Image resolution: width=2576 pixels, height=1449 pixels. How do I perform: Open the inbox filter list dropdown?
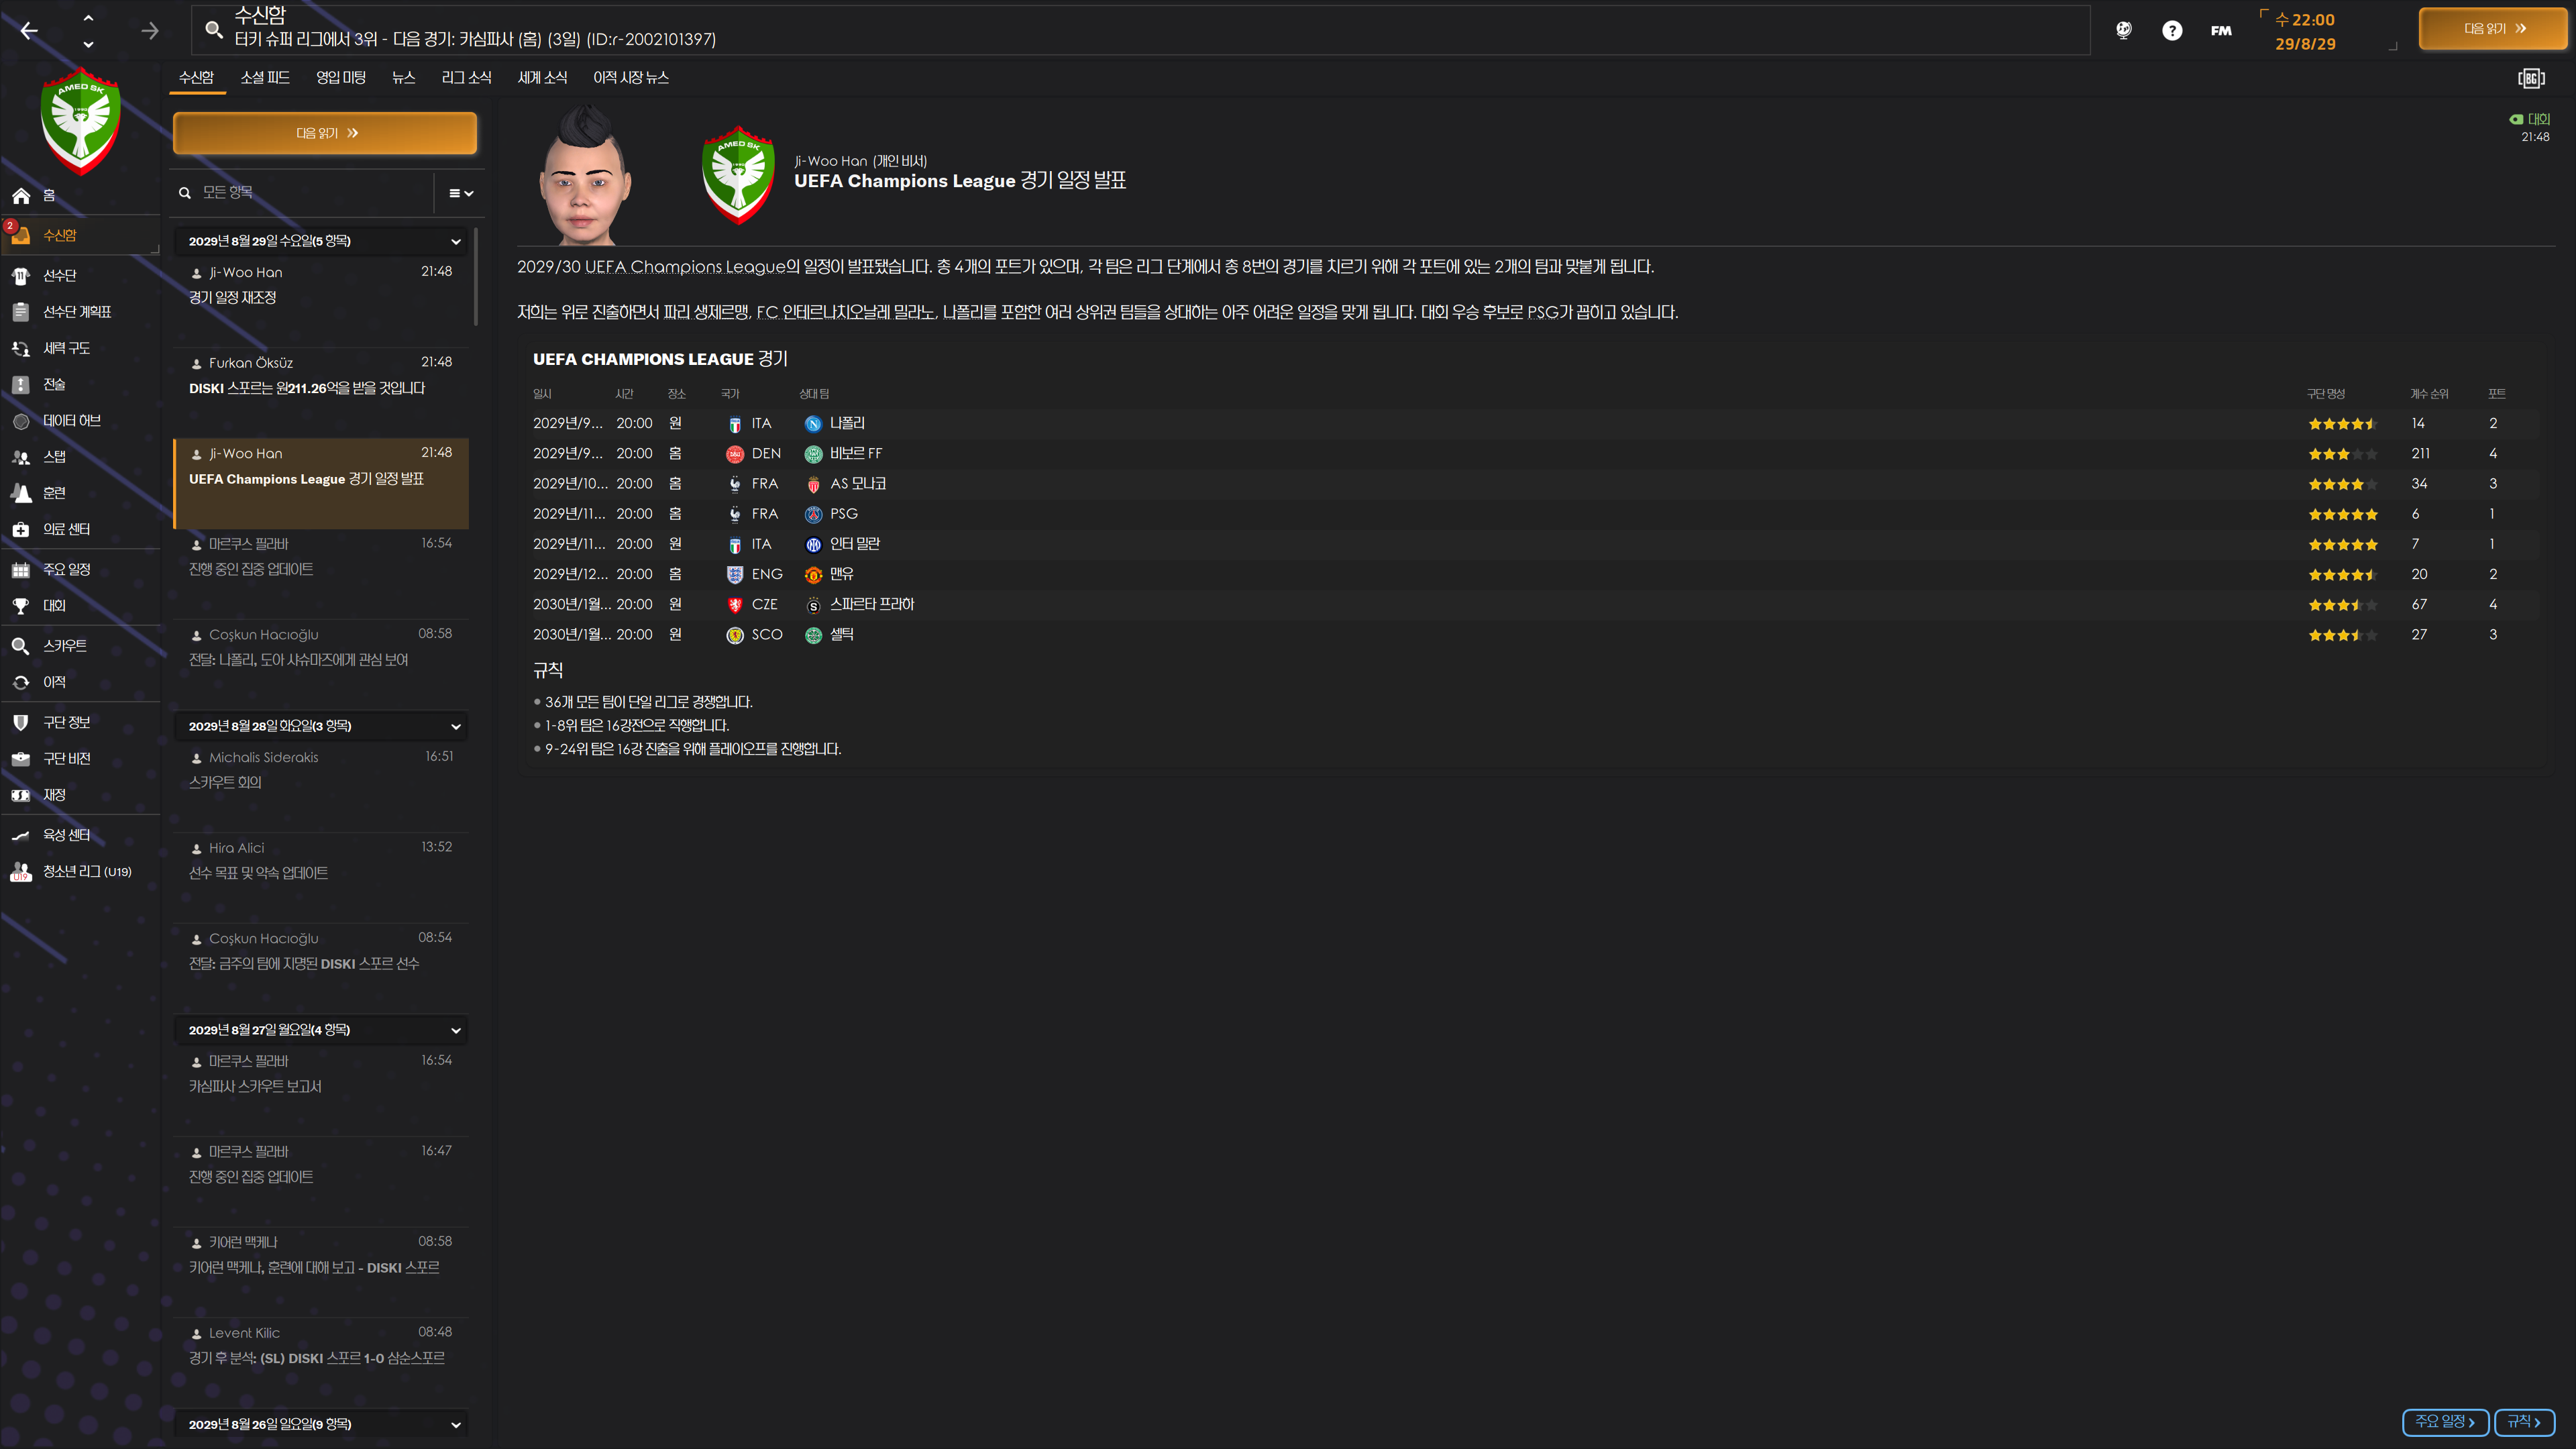[460, 193]
